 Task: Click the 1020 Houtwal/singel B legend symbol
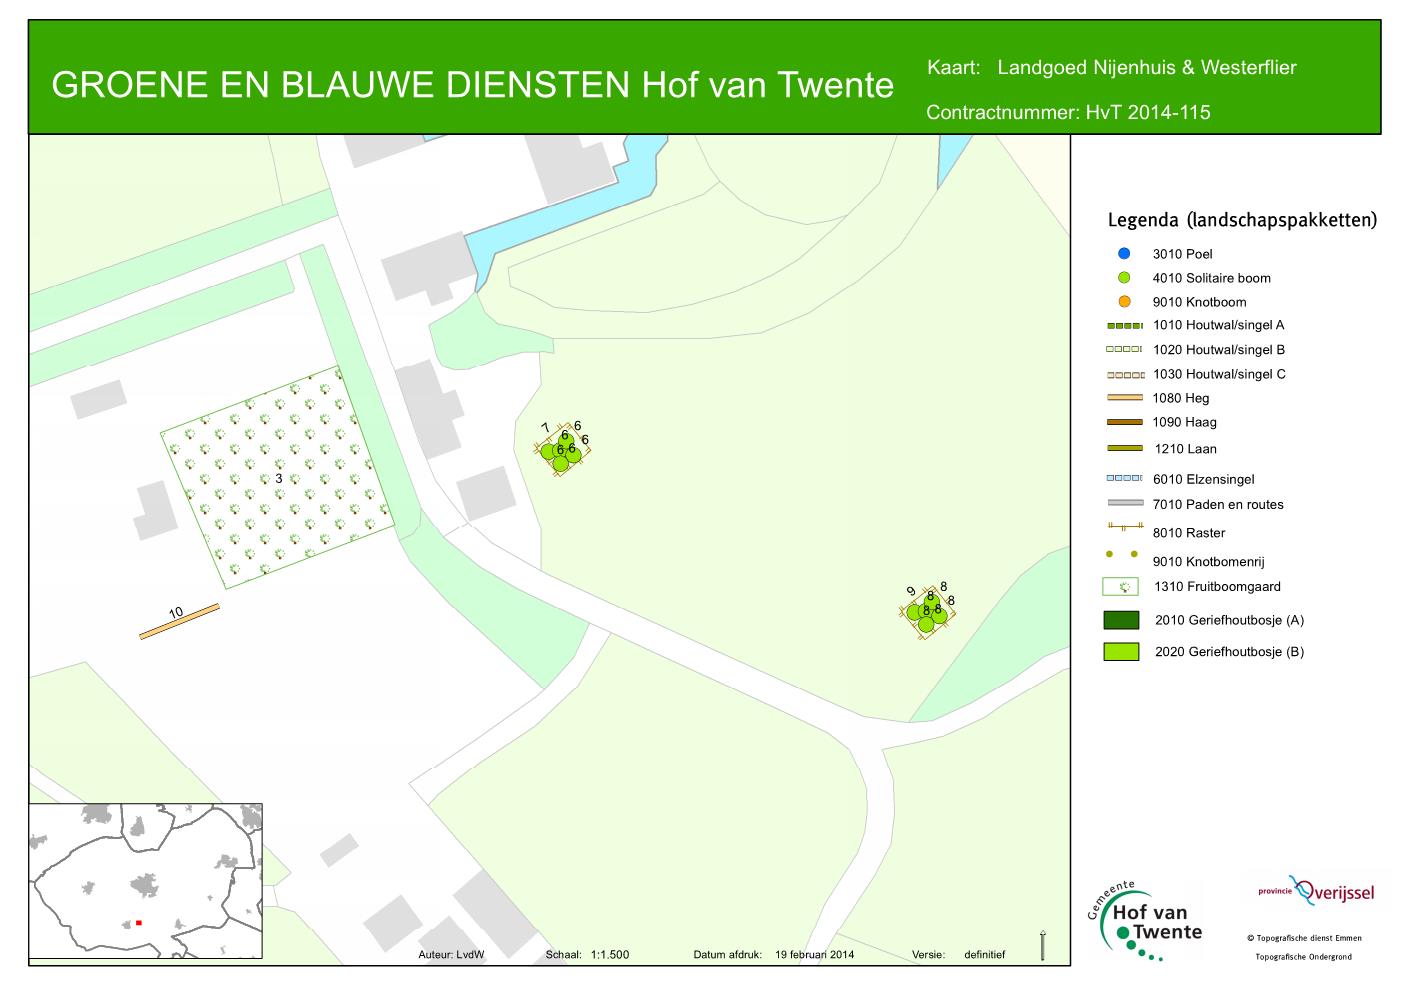(1124, 350)
